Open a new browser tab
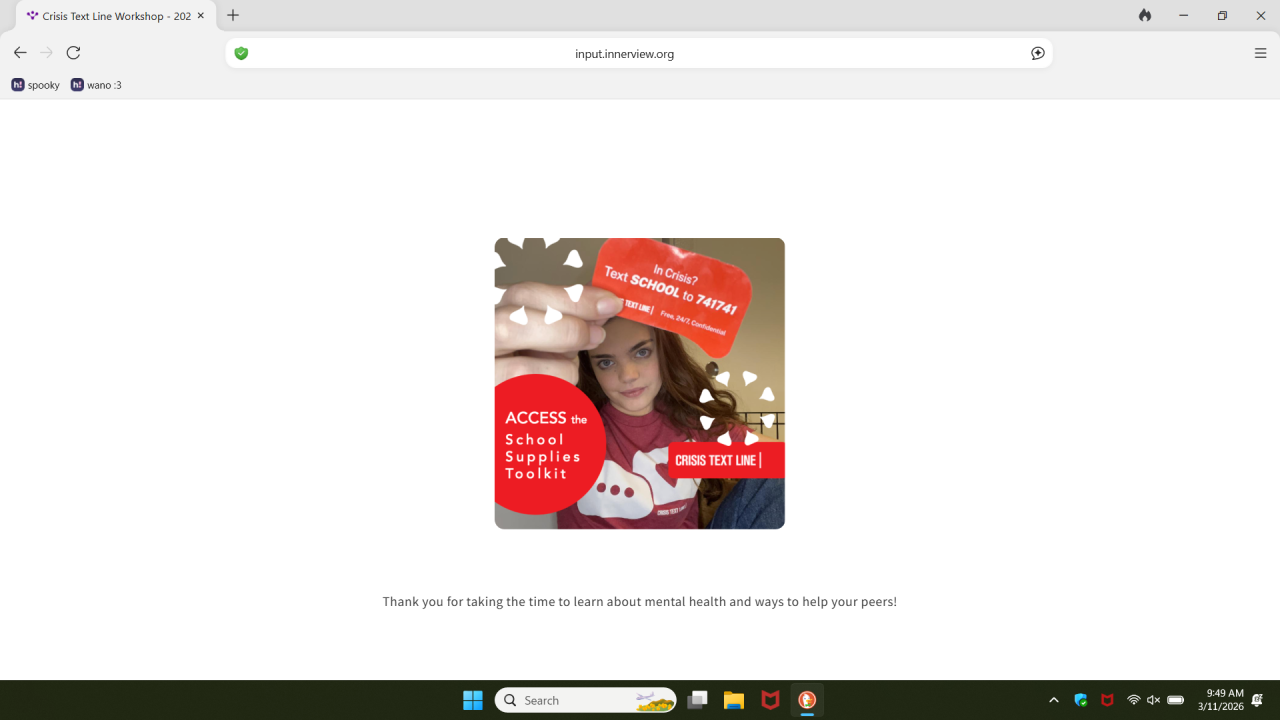Viewport: 1280px width, 720px height. 233,16
